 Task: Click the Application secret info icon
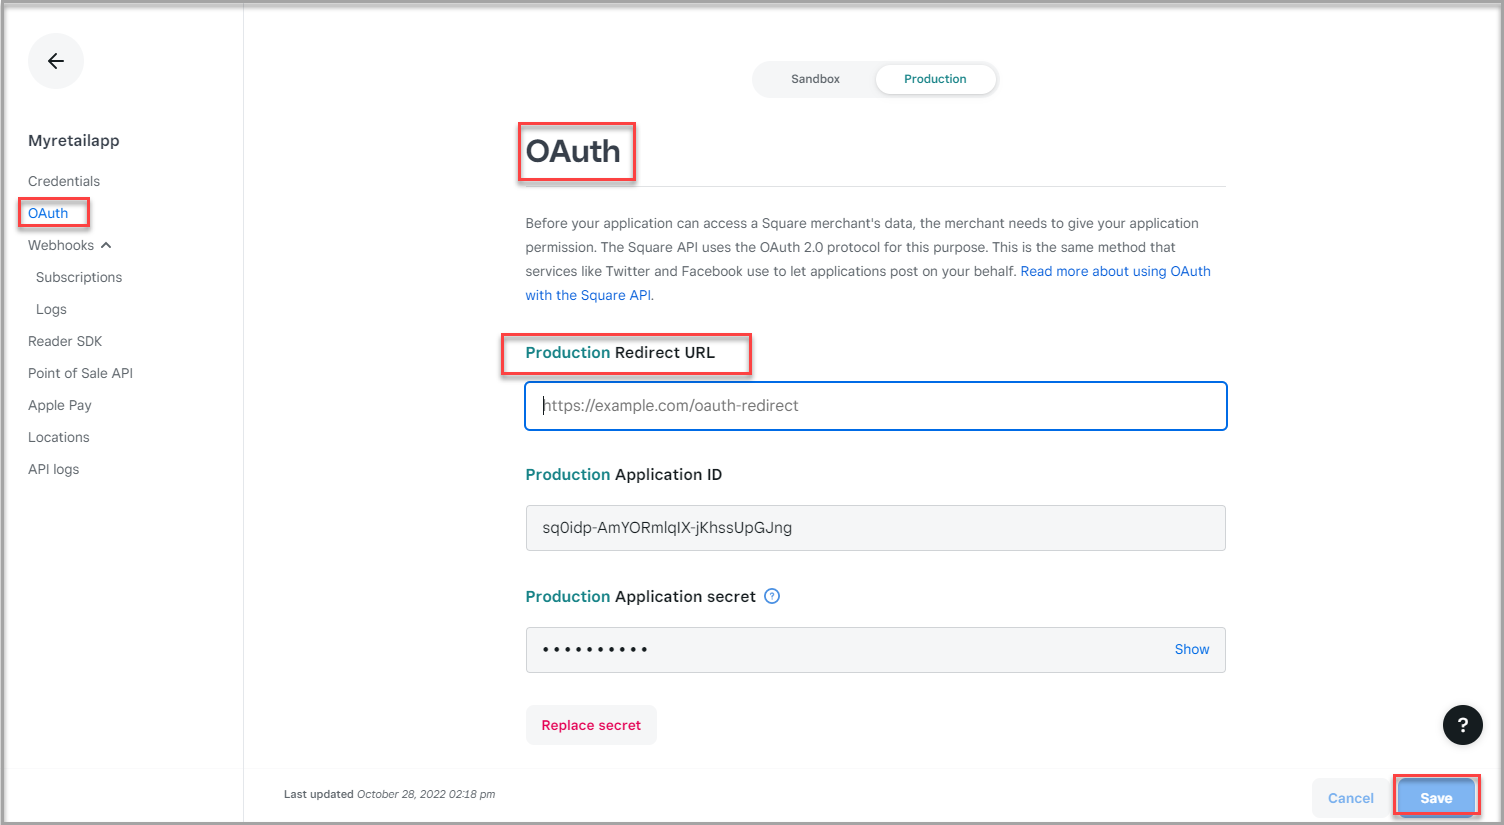tap(772, 596)
